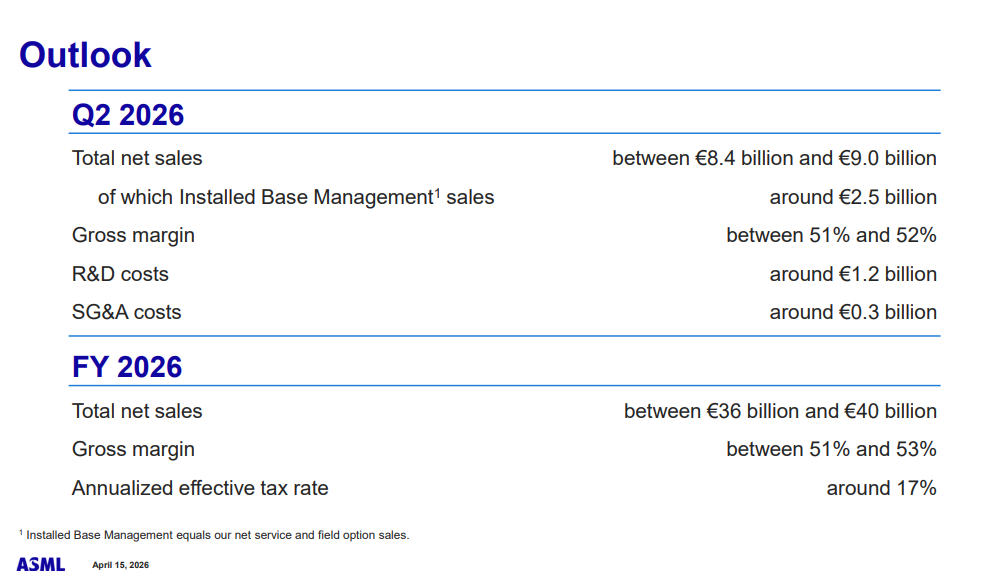Click the between 51% and 52% value
This screenshot has width=991, height=582.
click(831, 235)
